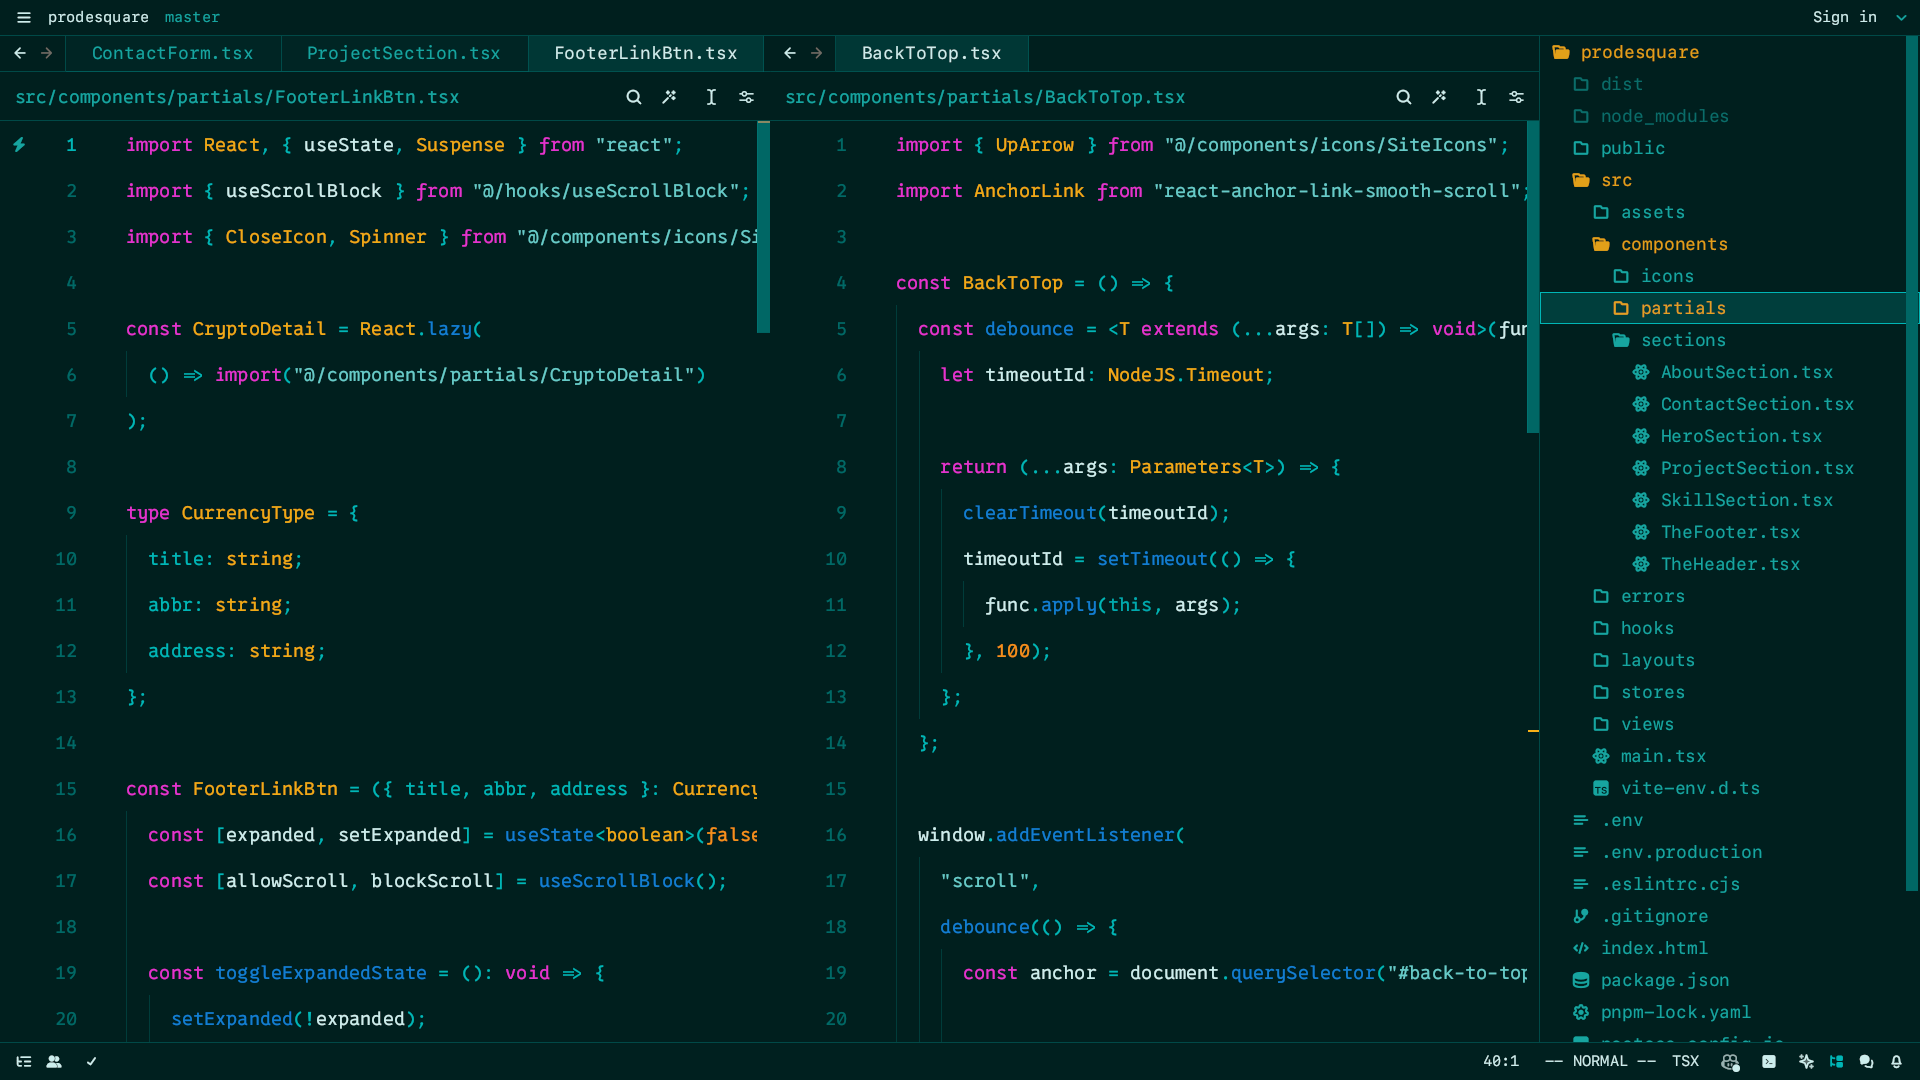This screenshot has width=1920, height=1080.
Task: Switch to ProjectSection.tsx tab
Action: (x=404, y=53)
